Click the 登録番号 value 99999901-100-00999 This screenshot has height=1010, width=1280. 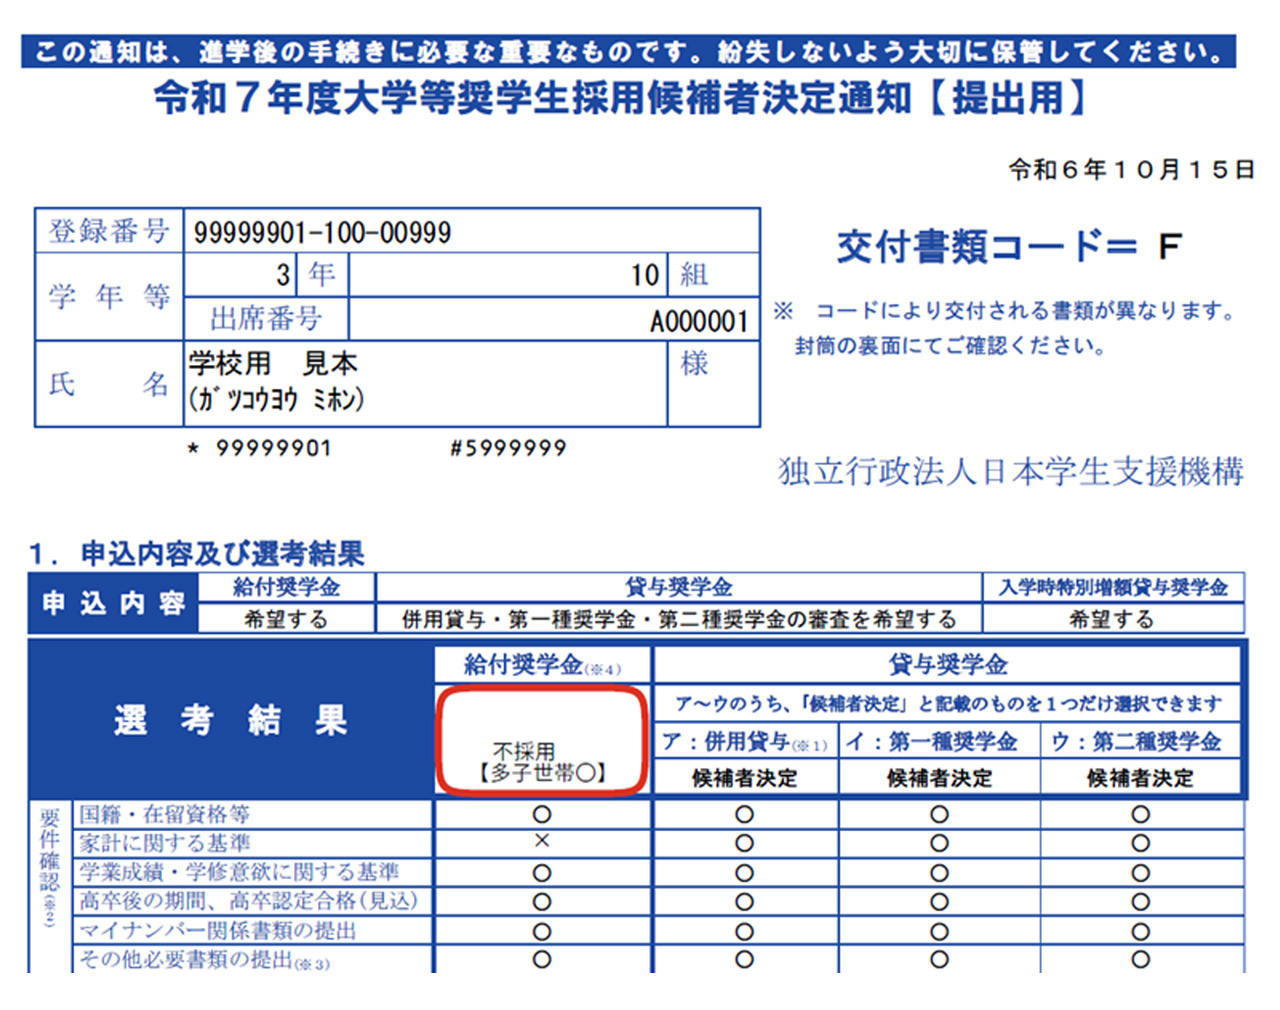(x=322, y=232)
